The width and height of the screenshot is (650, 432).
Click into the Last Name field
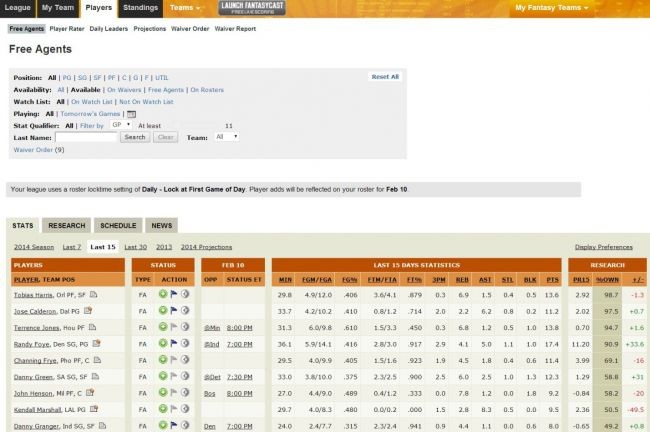[86, 137]
